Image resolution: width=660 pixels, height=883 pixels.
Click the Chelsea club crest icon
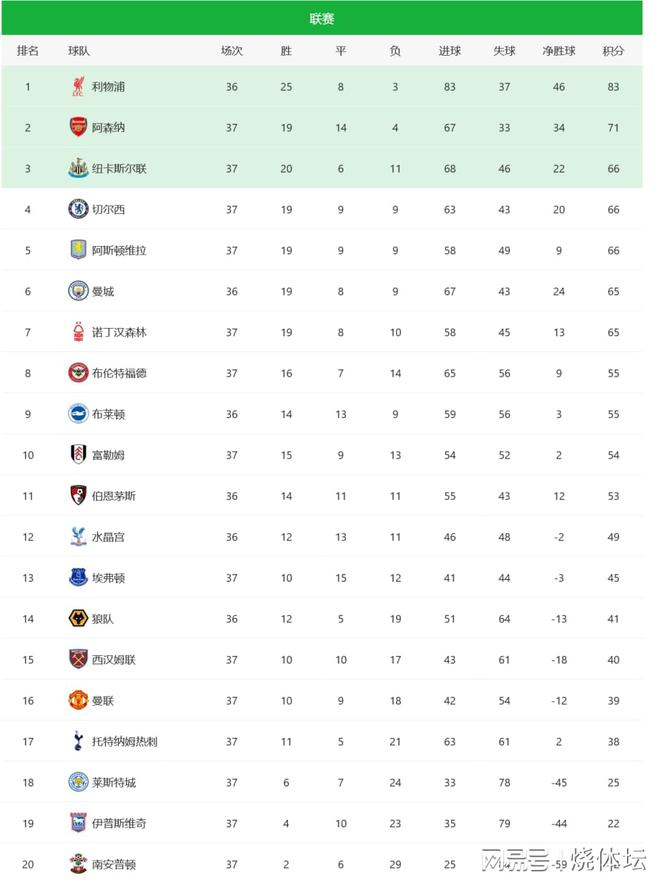coord(77,210)
